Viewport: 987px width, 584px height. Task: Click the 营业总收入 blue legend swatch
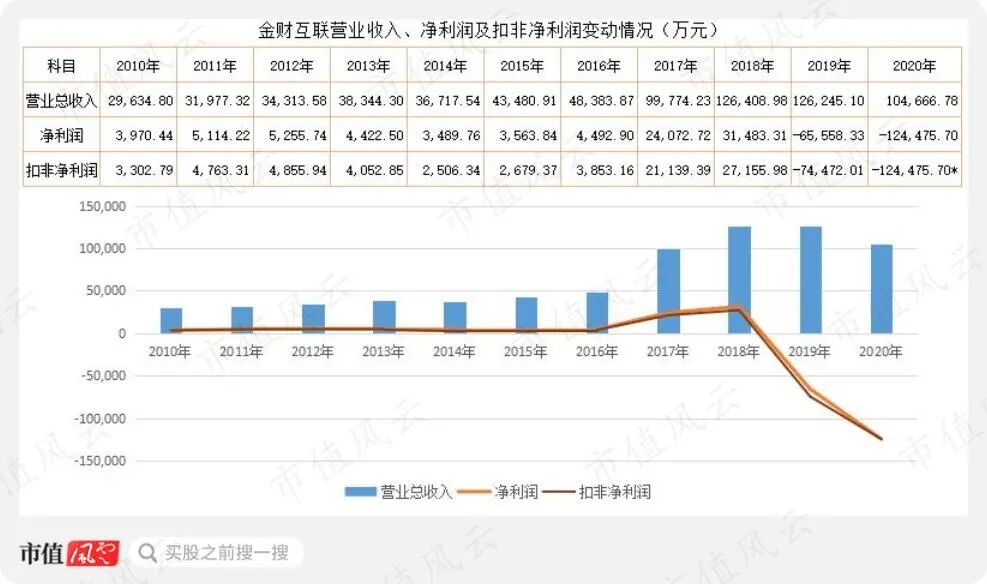360,492
